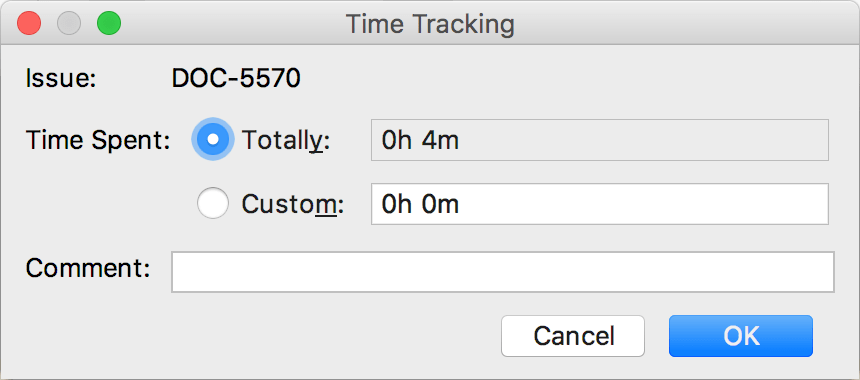Viewport: 860px width, 380px height.
Task: Click the disabled Totally time field
Action: click(599, 140)
